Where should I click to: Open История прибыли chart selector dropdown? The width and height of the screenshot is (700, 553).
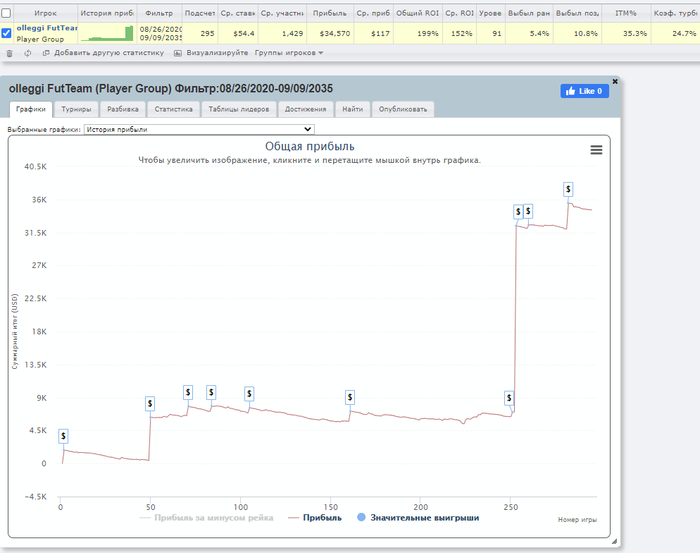coord(199,129)
